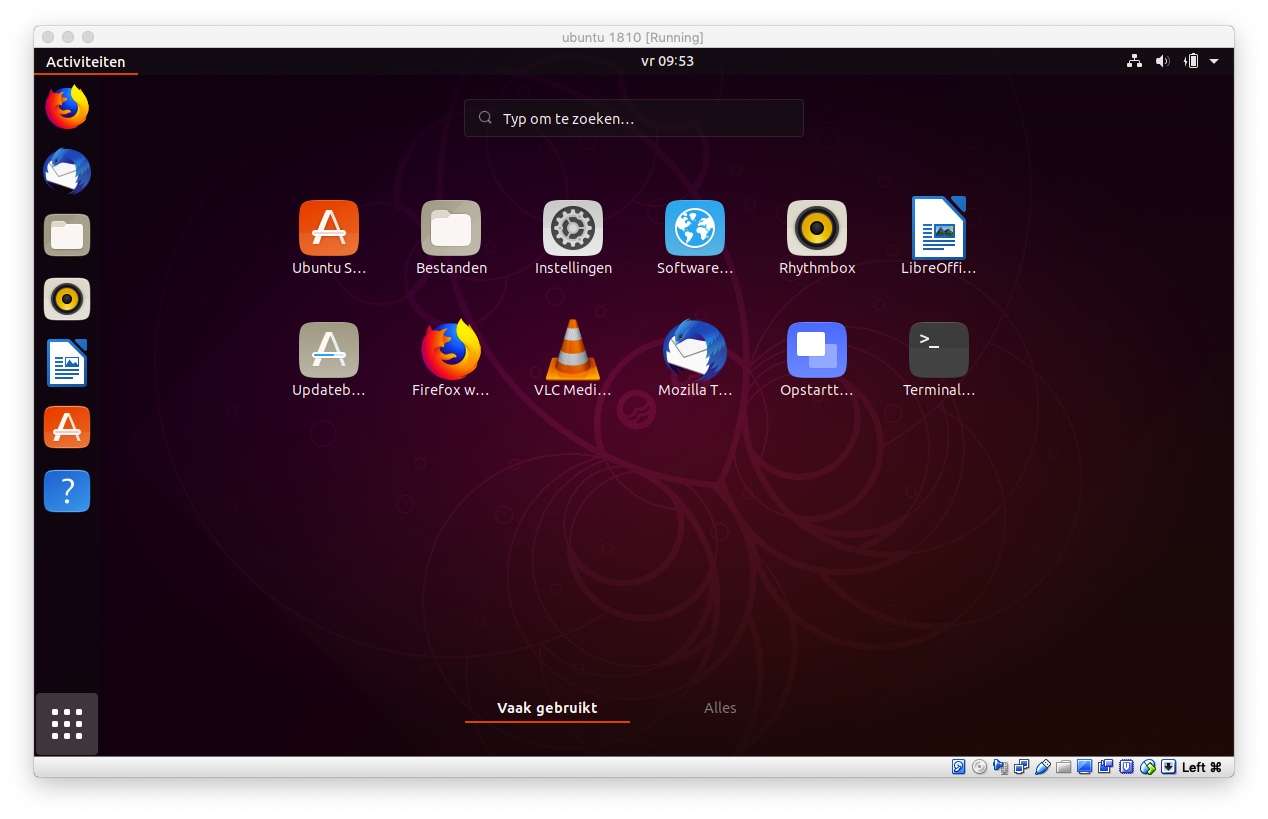Screen dimensions: 1268x819
Task: Open the Opstarttoepassingen app icon
Action: [x=816, y=351]
